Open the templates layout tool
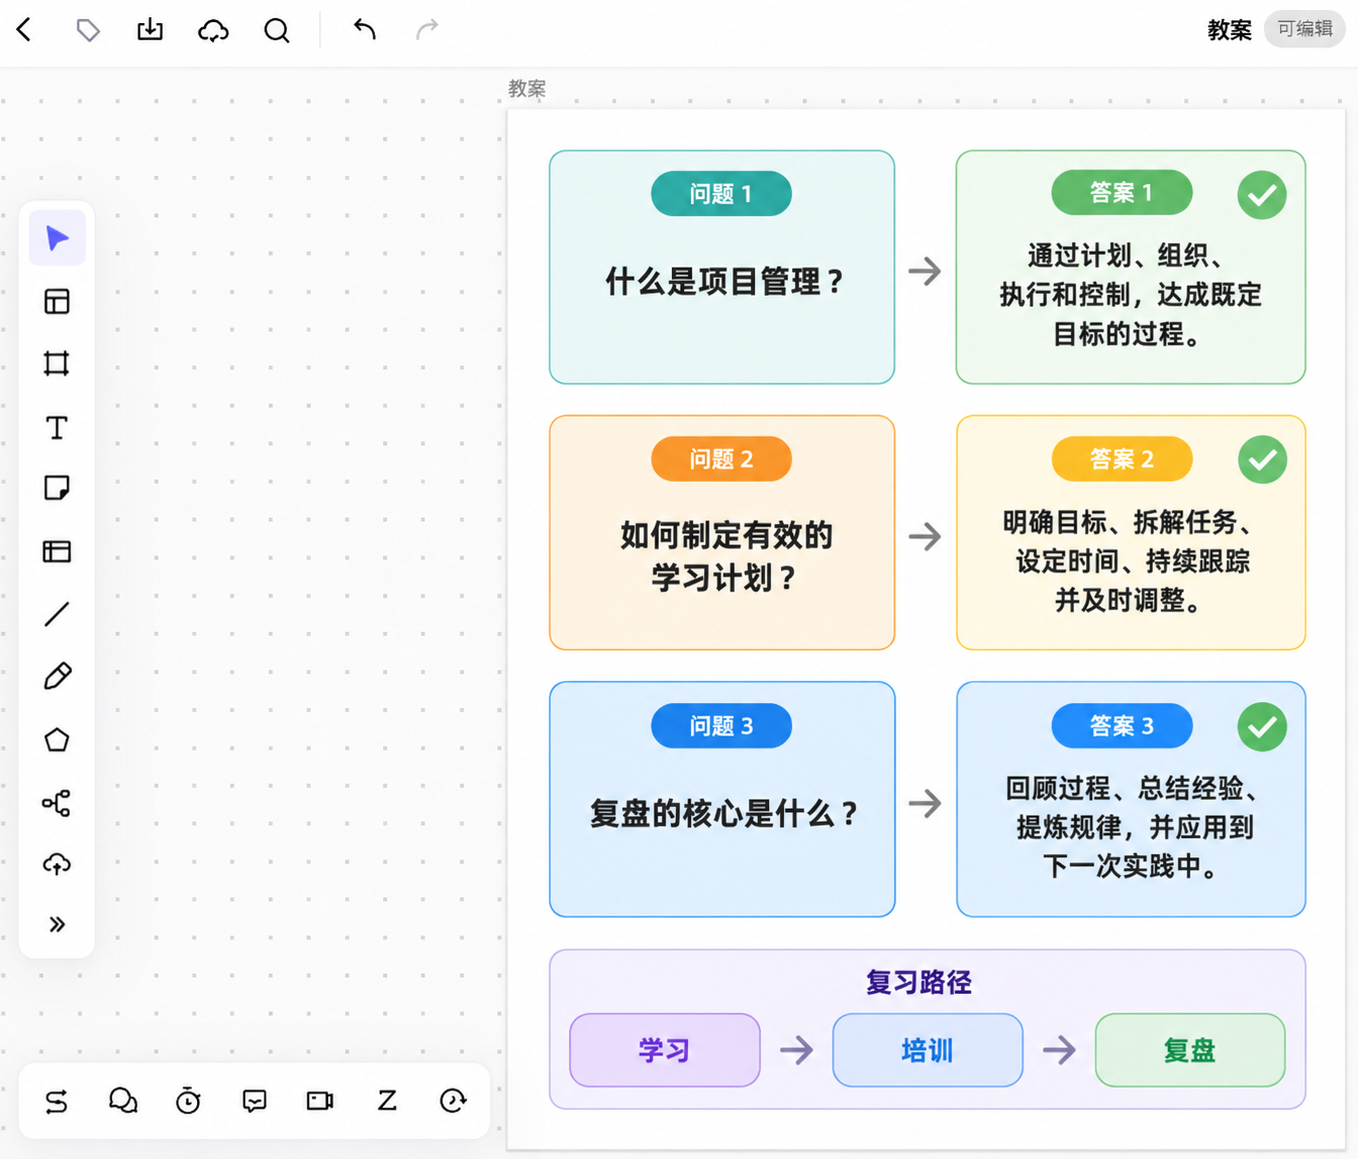This screenshot has height=1159, width=1358. tap(57, 301)
